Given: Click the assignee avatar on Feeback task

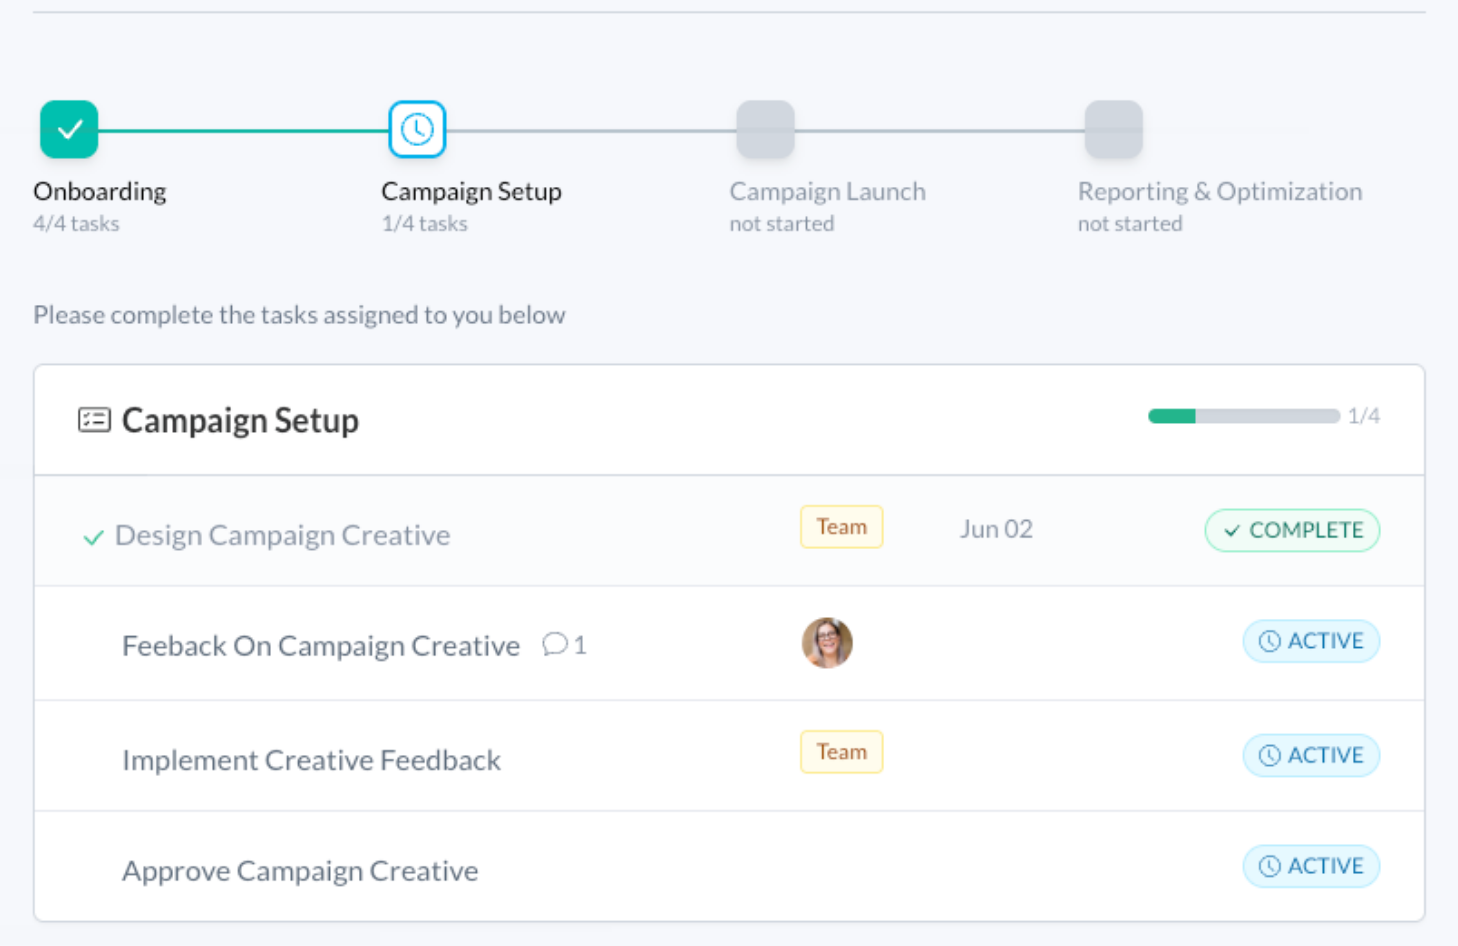Looking at the screenshot, I should coord(827,642).
